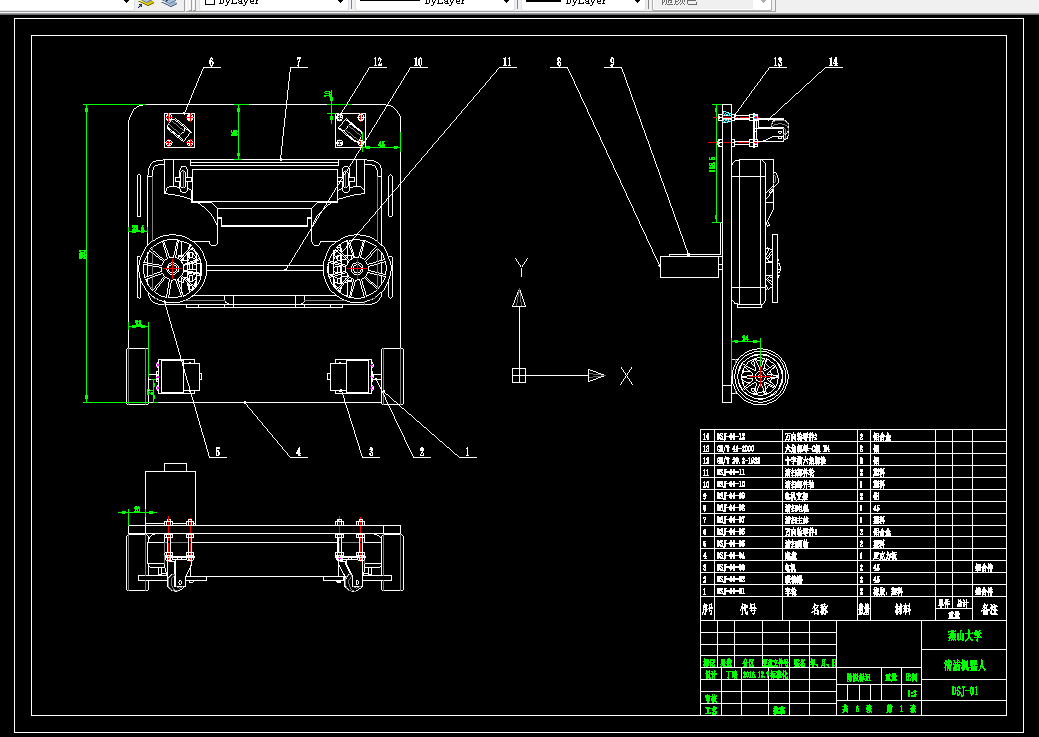Image resolution: width=1039 pixels, height=737 pixels.
Task: Select the 序号 header cell in parts list
Action: (x=708, y=609)
